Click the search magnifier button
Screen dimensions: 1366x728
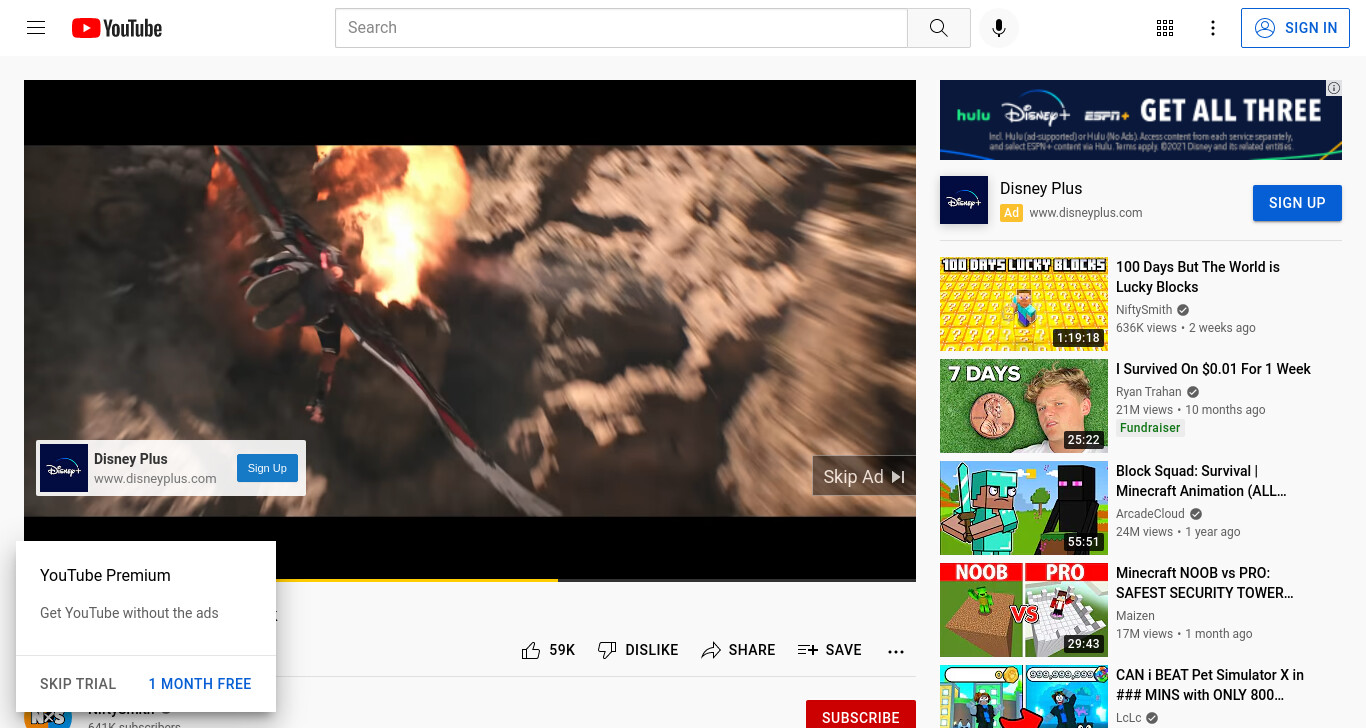[x=938, y=28]
